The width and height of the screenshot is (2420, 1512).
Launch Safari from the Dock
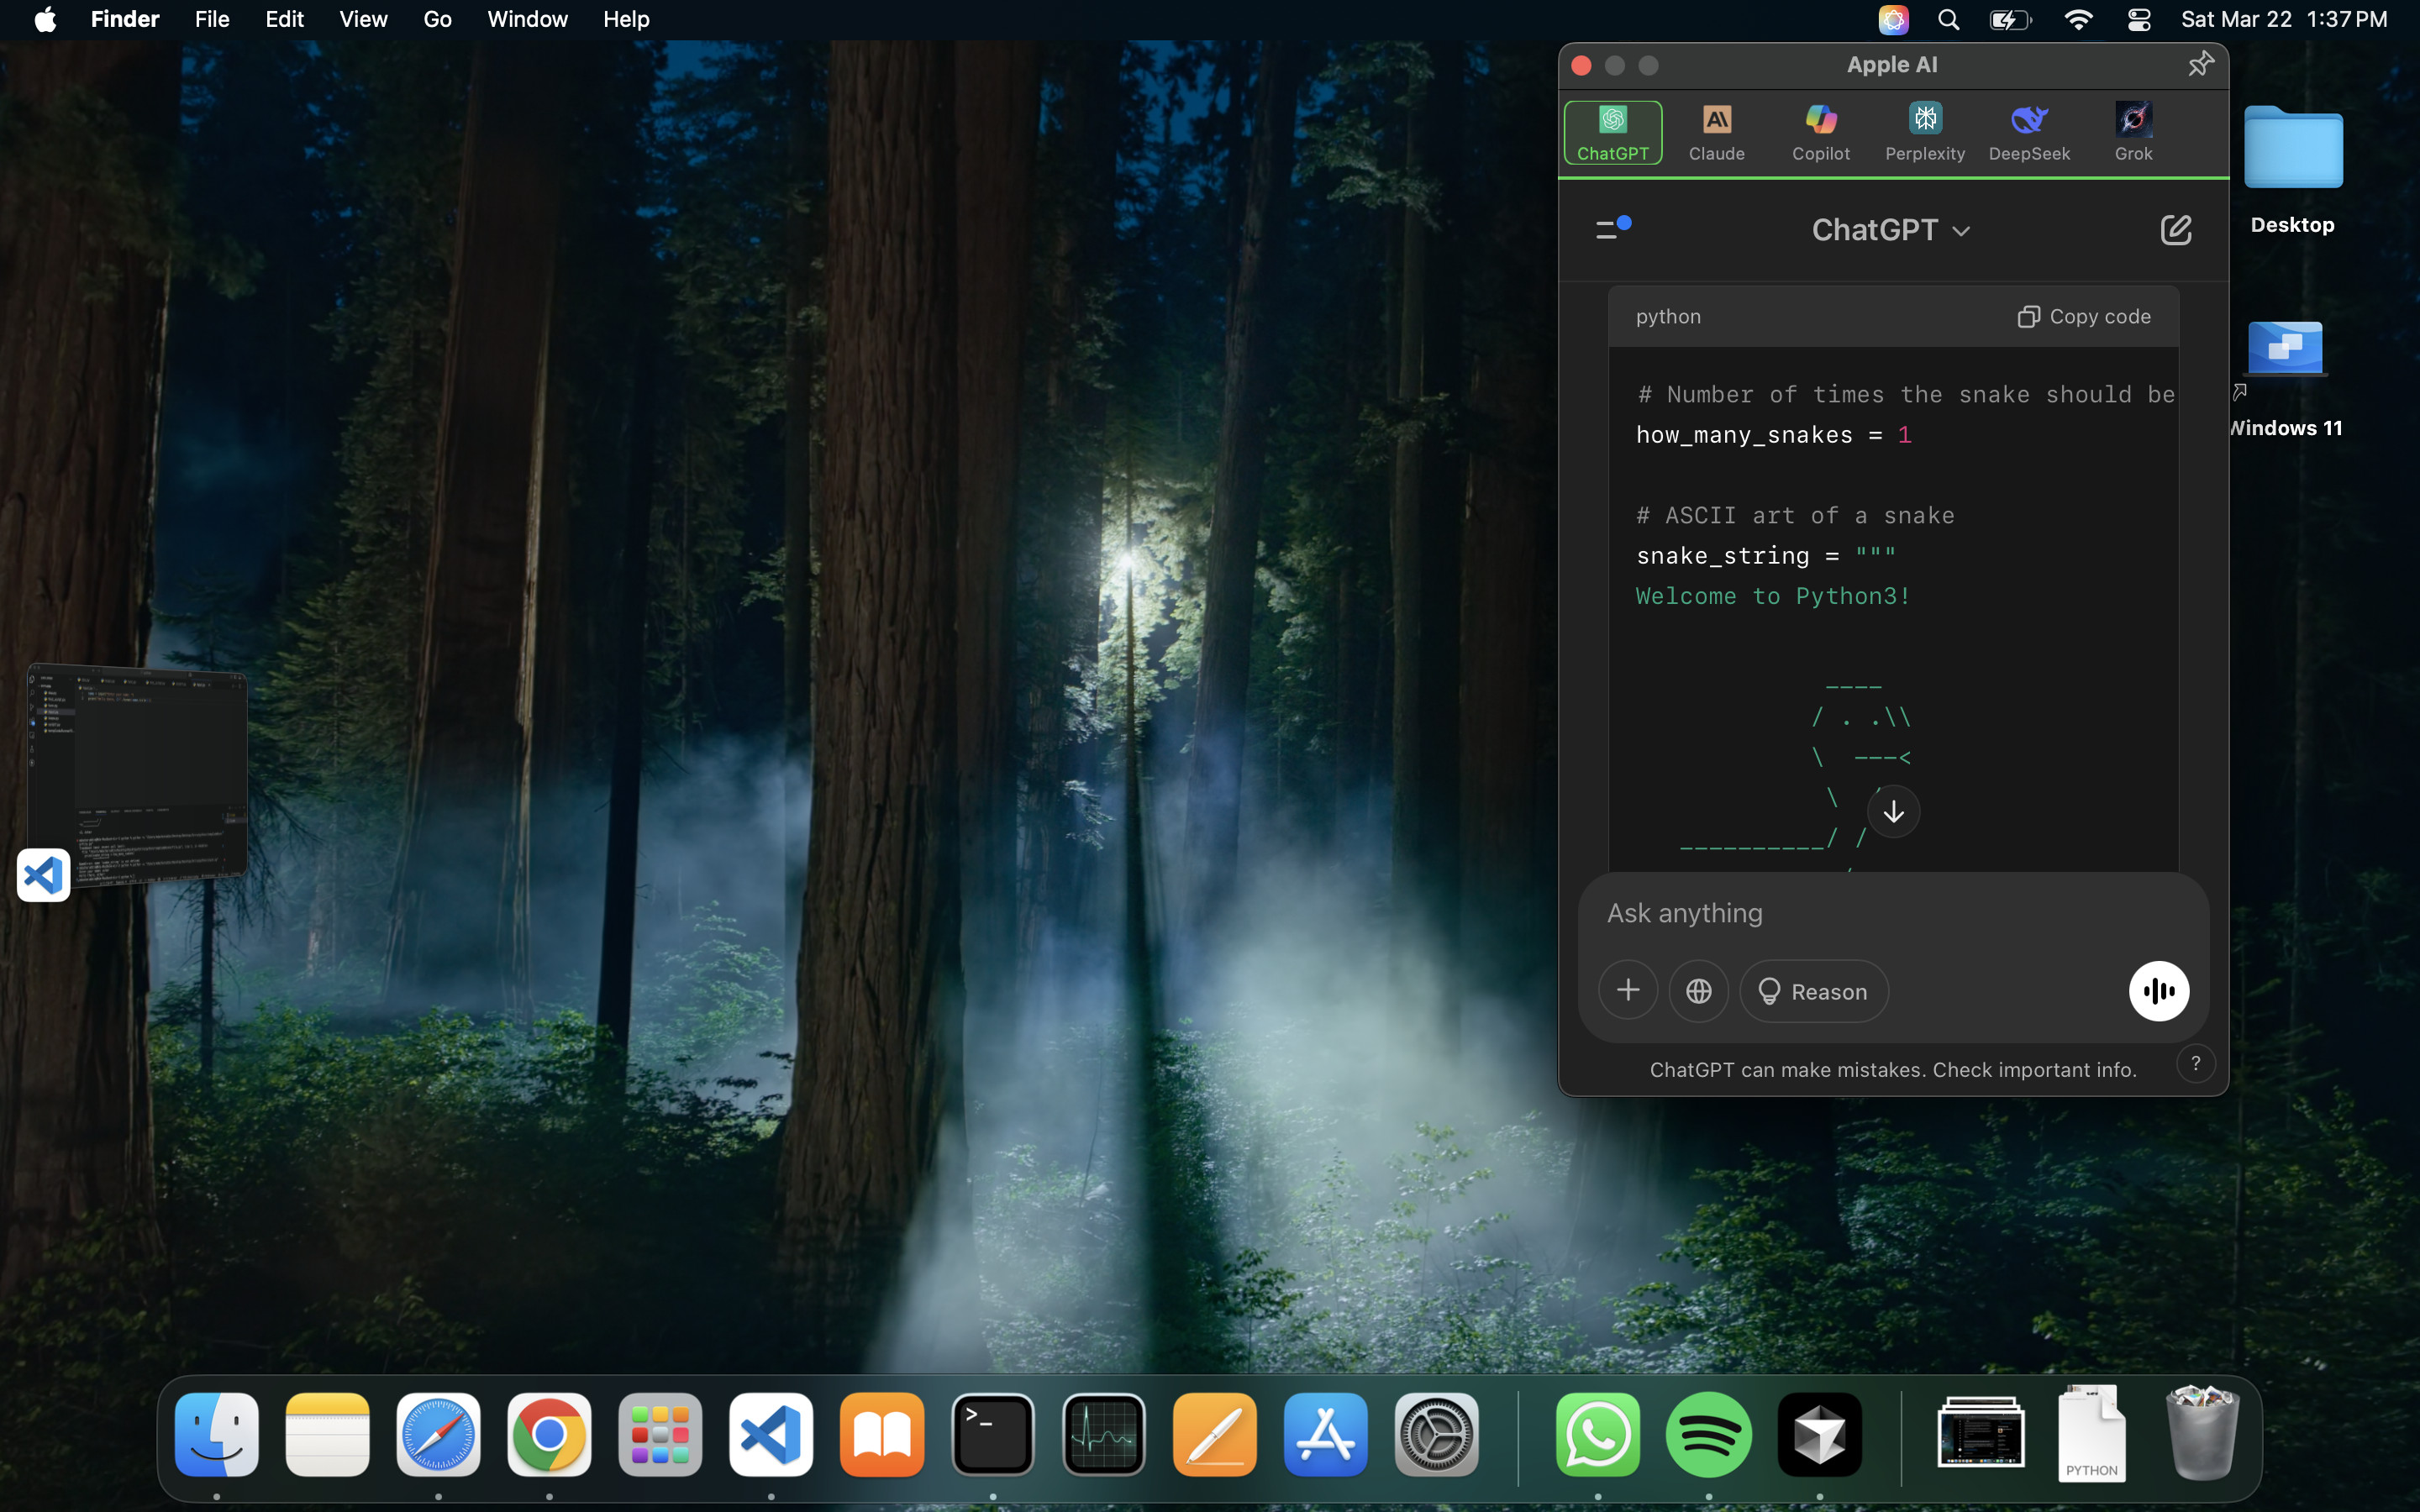438,1434
